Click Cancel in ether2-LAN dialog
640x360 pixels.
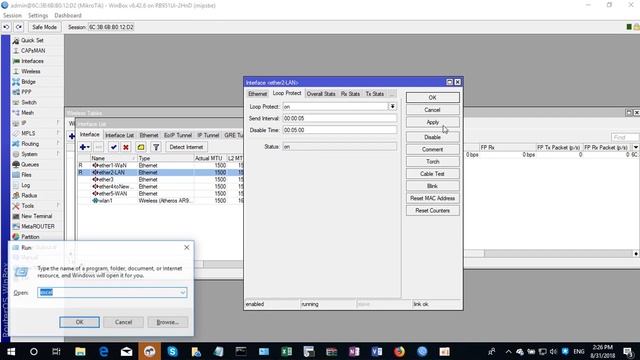tap(433, 110)
